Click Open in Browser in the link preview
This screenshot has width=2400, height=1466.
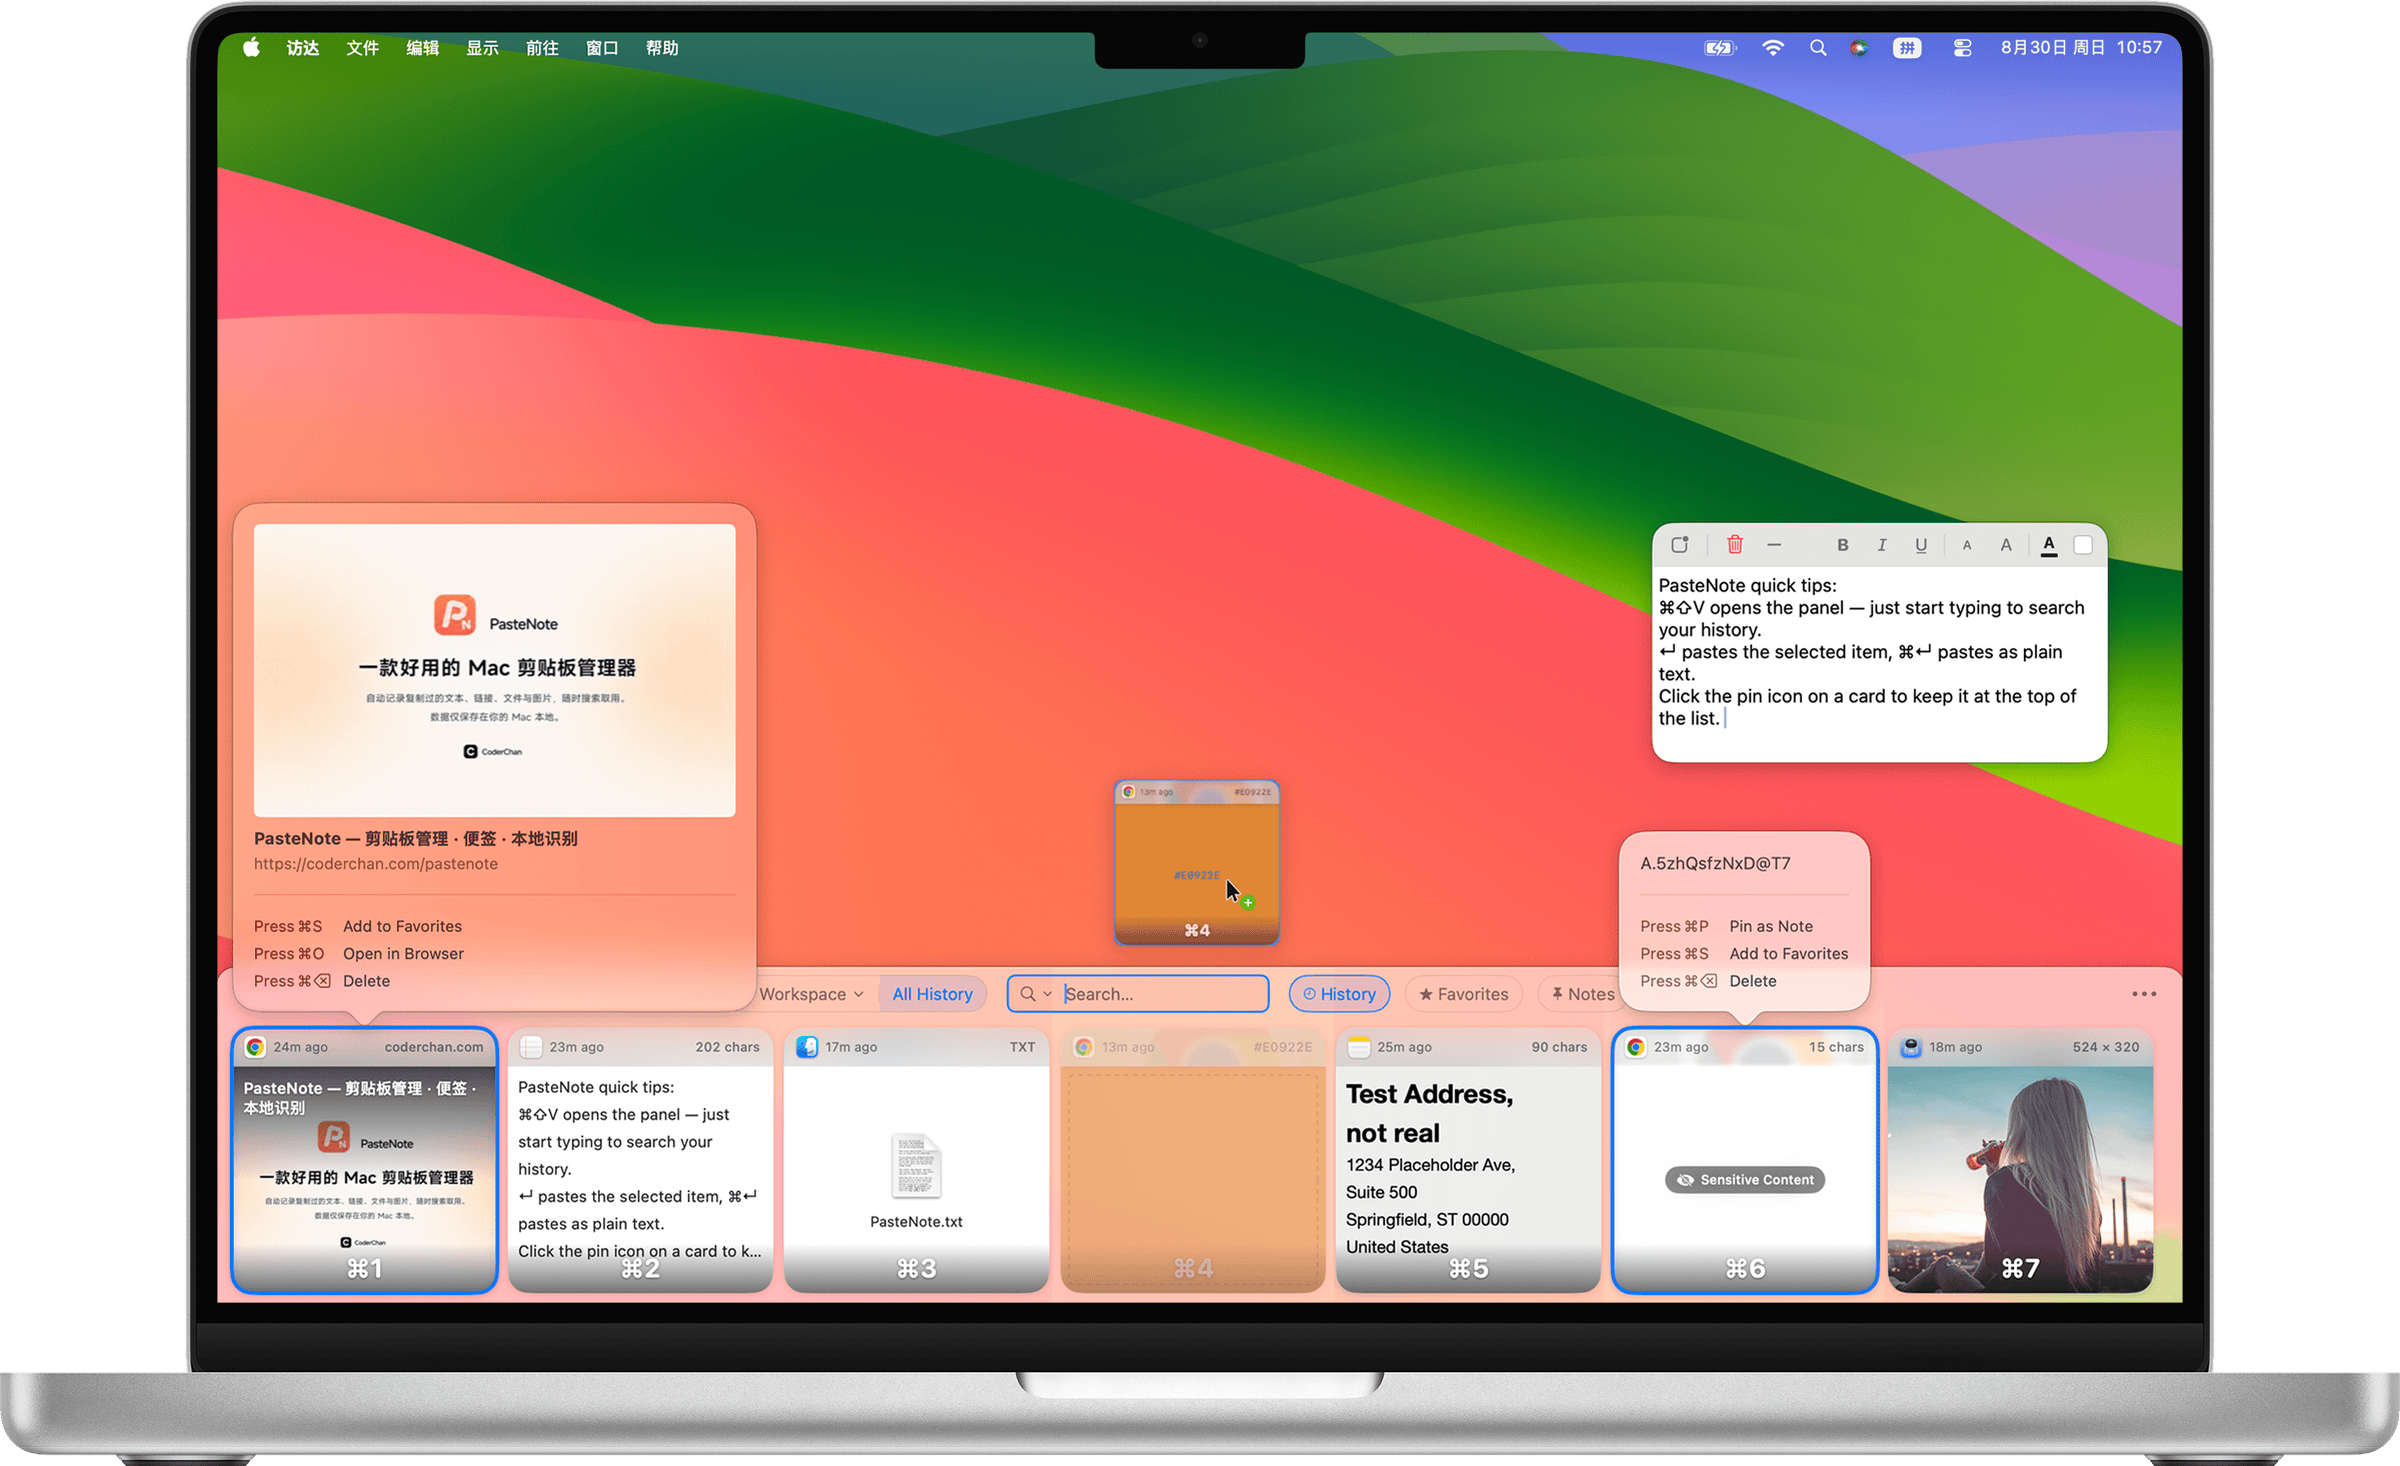403,954
